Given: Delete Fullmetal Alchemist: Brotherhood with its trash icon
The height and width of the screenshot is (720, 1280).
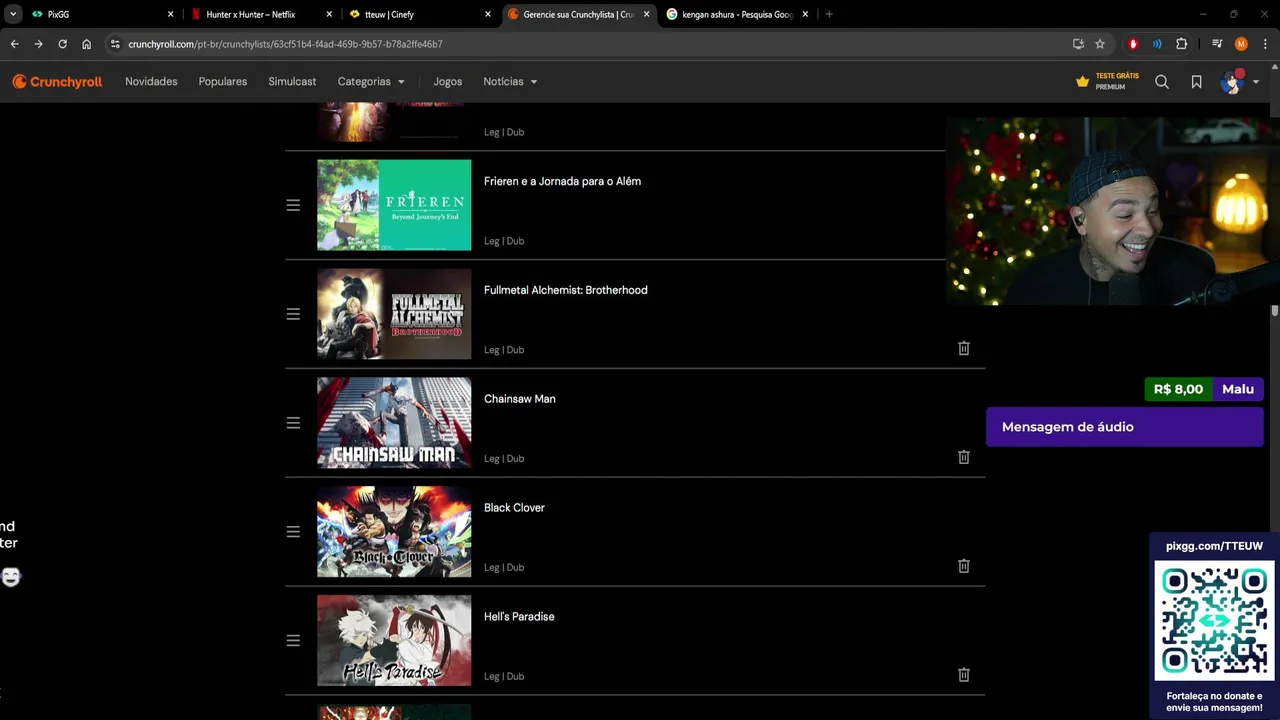Looking at the screenshot, I should click(964, 348).
